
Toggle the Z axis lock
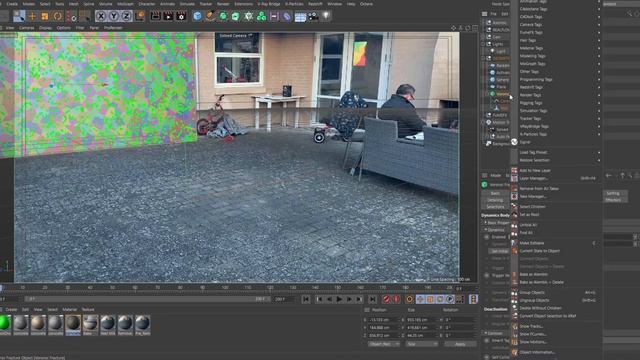click(126, 16)
